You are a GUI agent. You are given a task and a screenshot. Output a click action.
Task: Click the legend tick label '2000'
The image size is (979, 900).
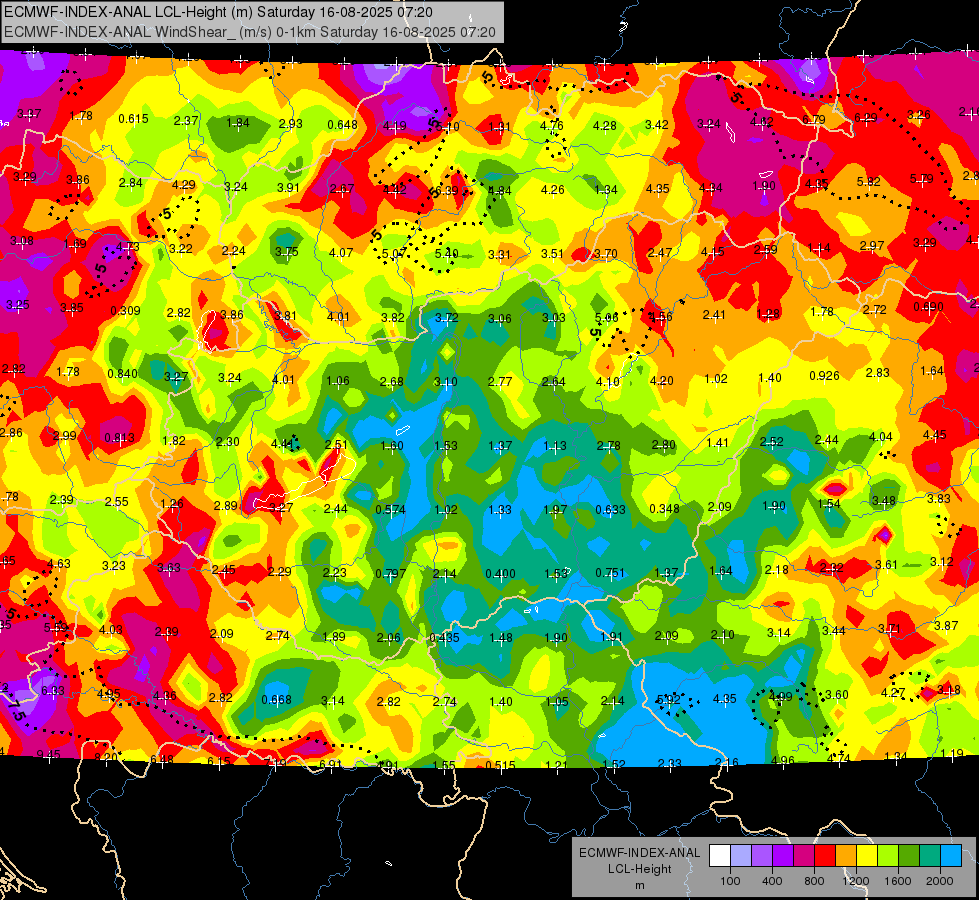tap(939, 881)
